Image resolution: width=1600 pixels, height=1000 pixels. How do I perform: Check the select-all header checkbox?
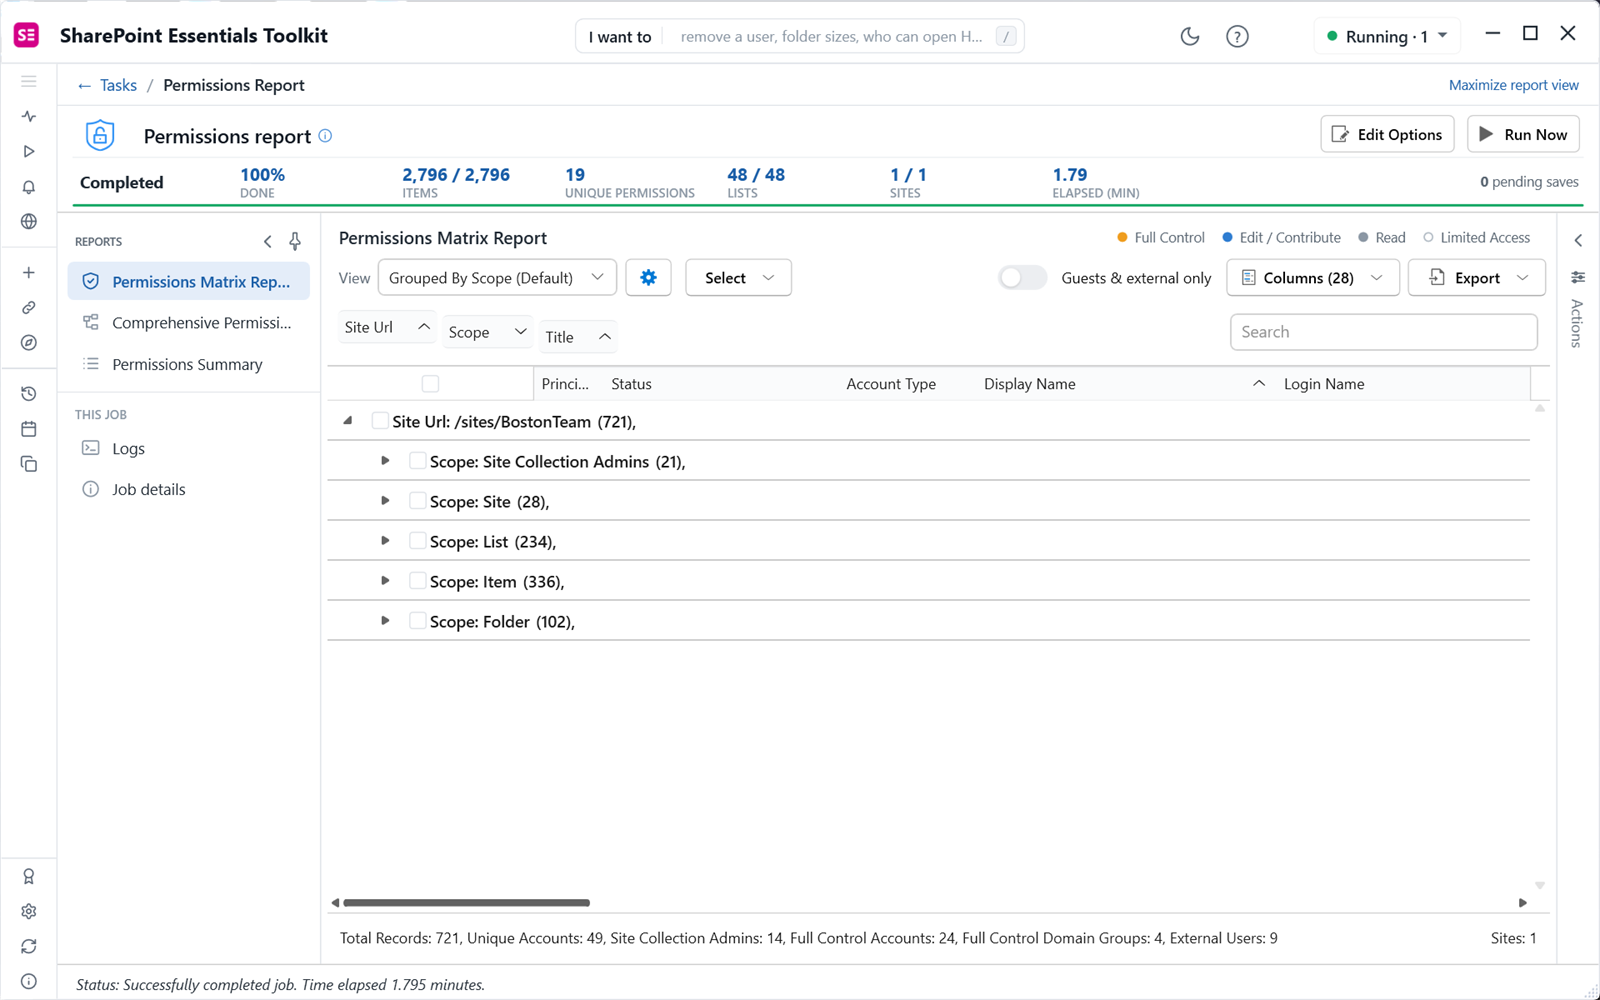point(430,384)
